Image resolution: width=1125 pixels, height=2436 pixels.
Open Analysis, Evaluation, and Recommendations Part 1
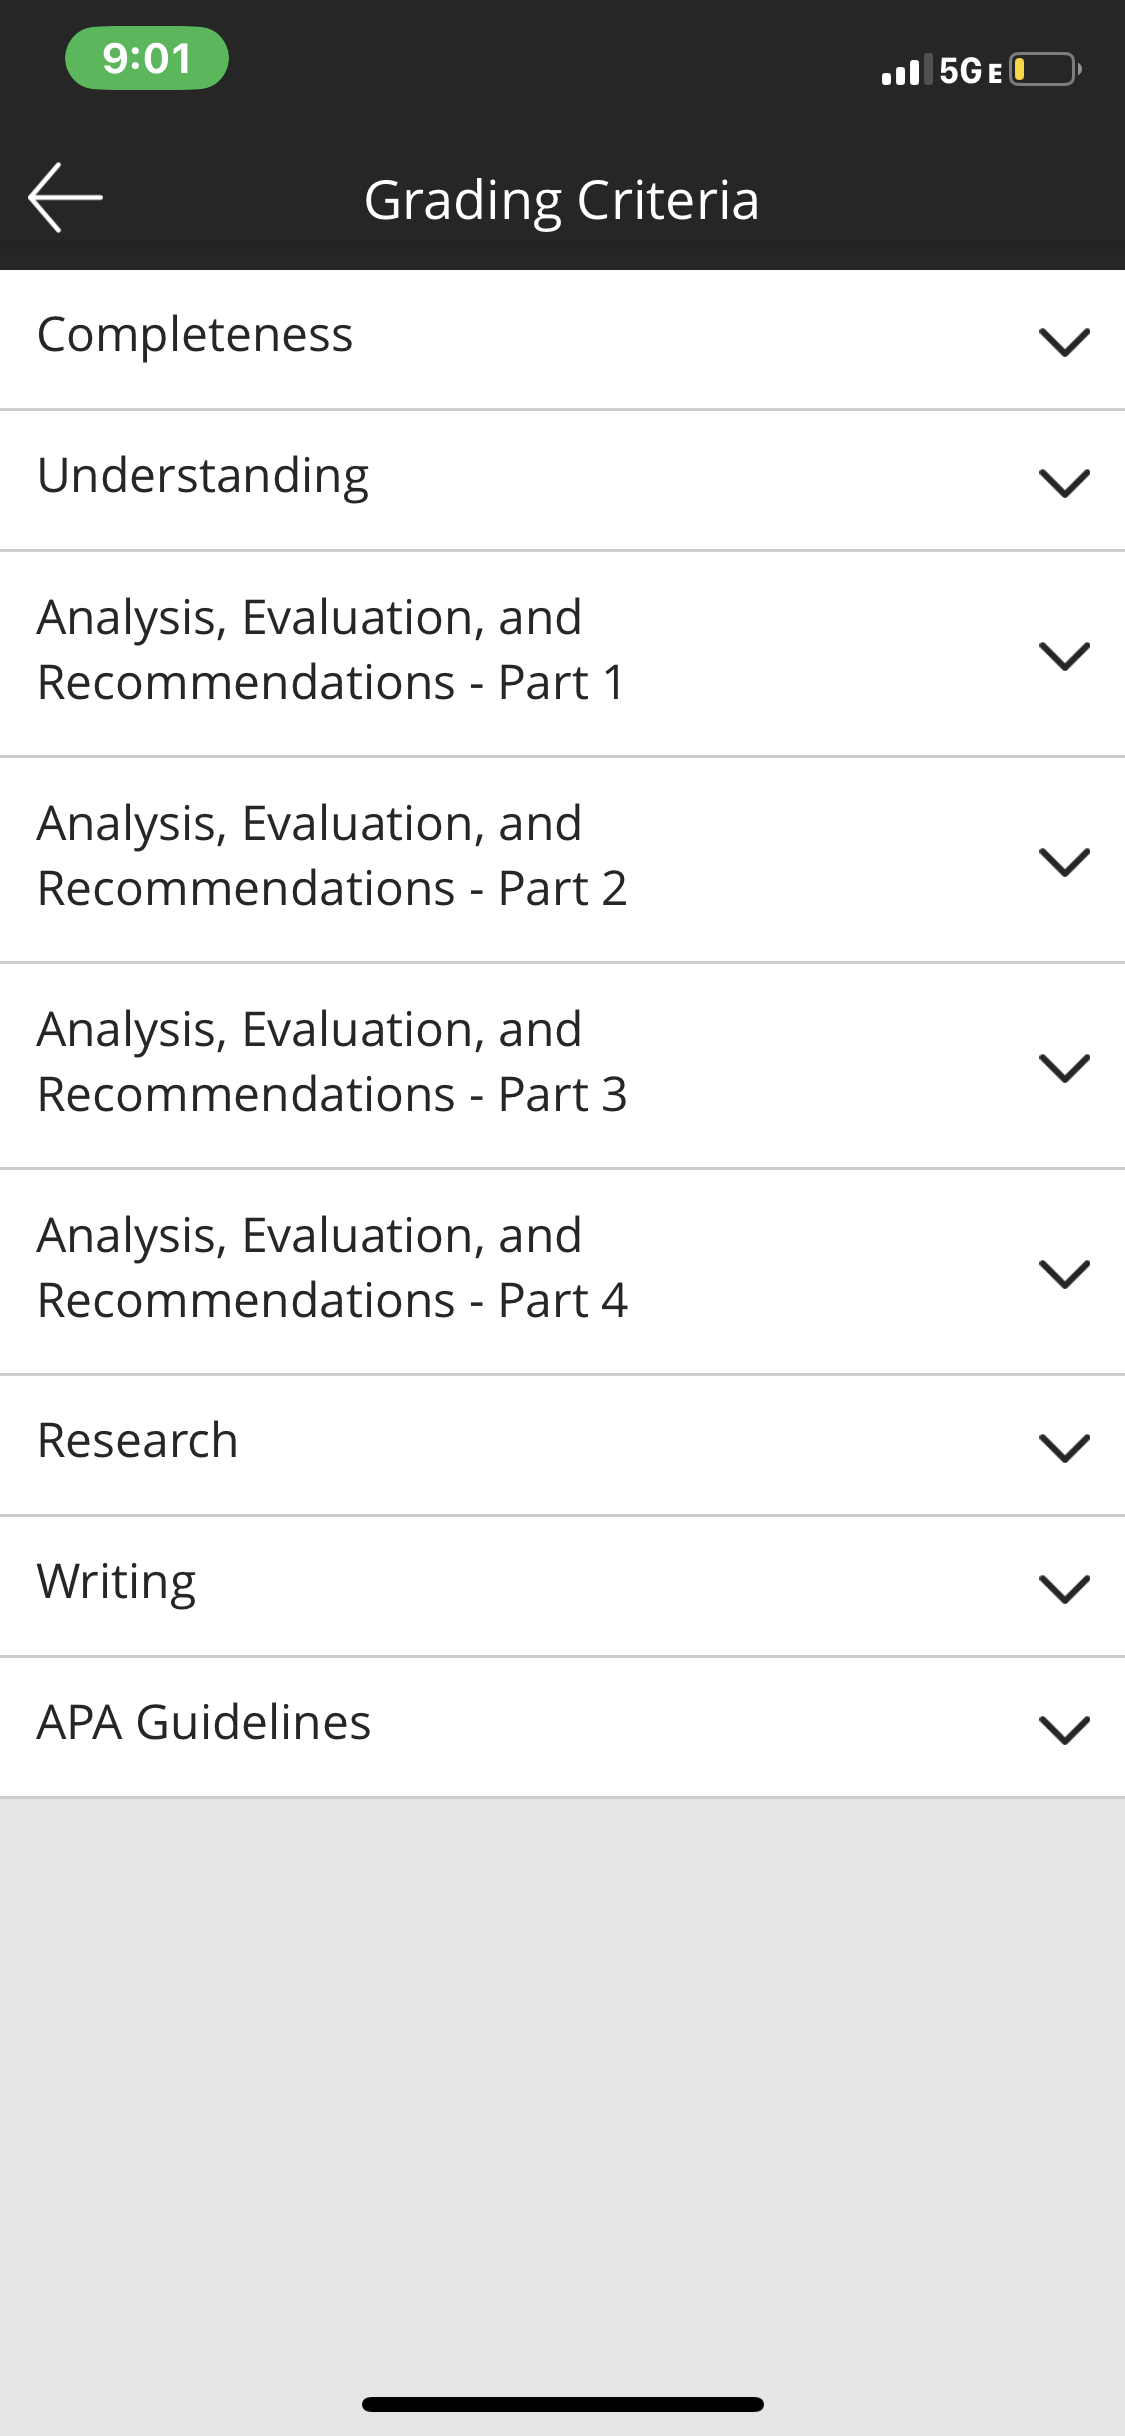click(562, 654)
